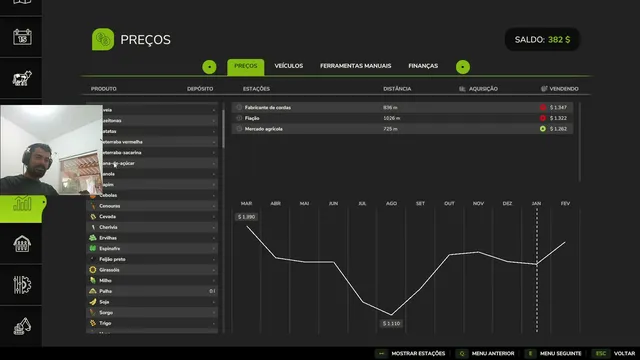The image size is (640, 360).
Task: Open the construction excavator sidebar icon
Action: click(22, 327)
